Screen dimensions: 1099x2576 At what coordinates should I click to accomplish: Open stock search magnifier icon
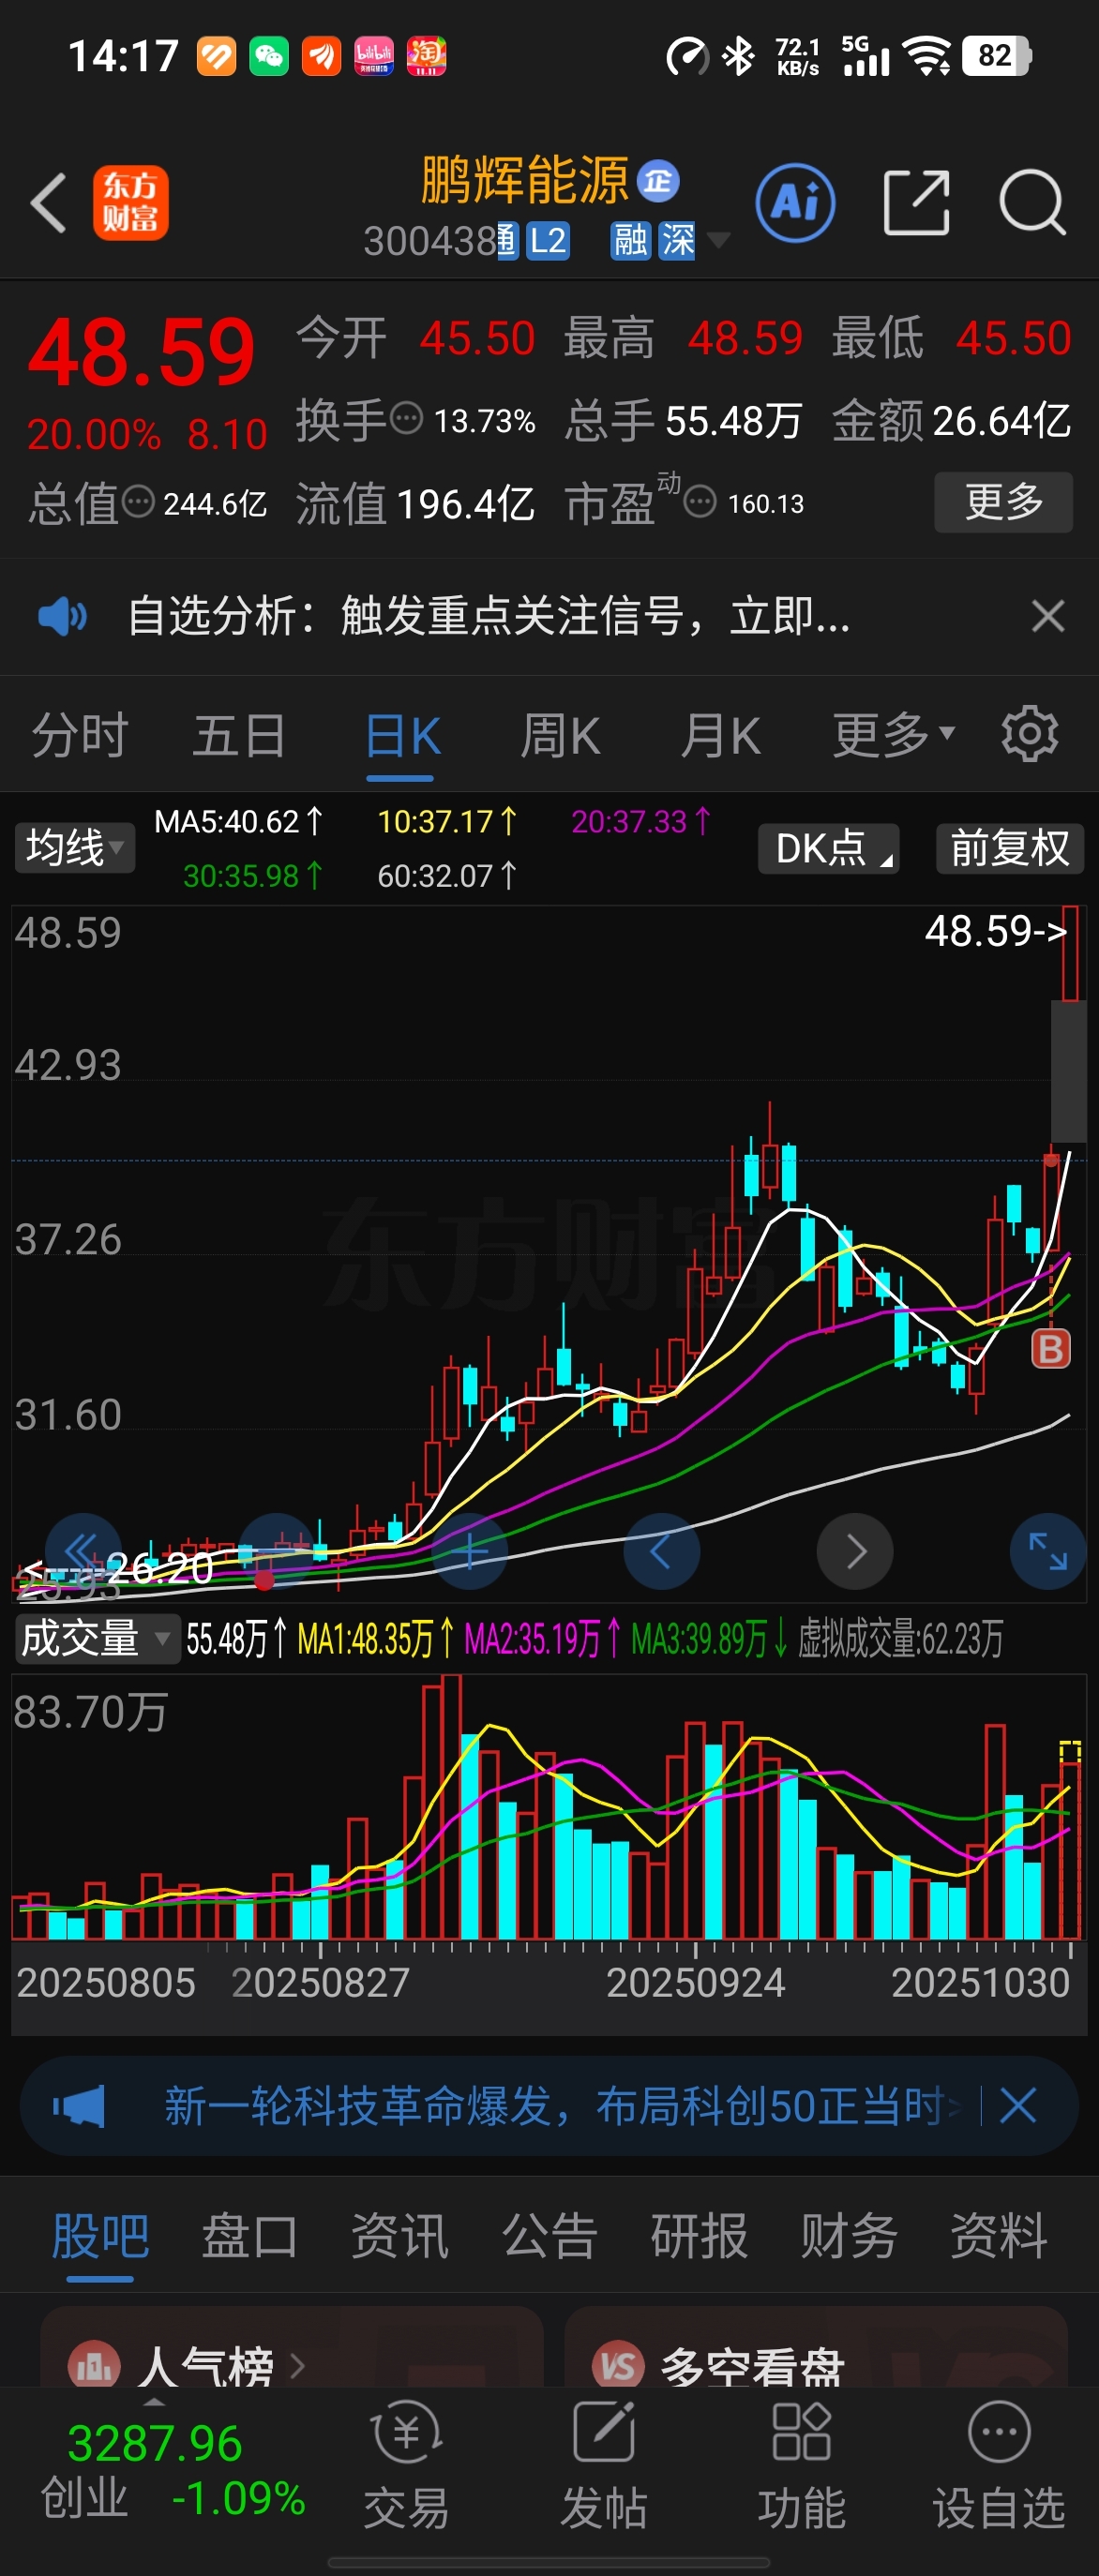(x=1032, y=203)
